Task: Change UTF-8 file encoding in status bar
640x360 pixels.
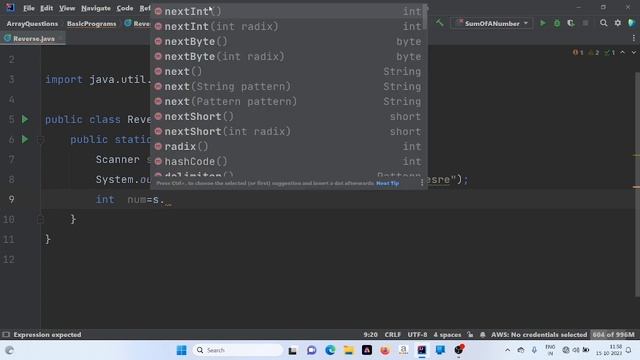Action: tap(417, 334)
